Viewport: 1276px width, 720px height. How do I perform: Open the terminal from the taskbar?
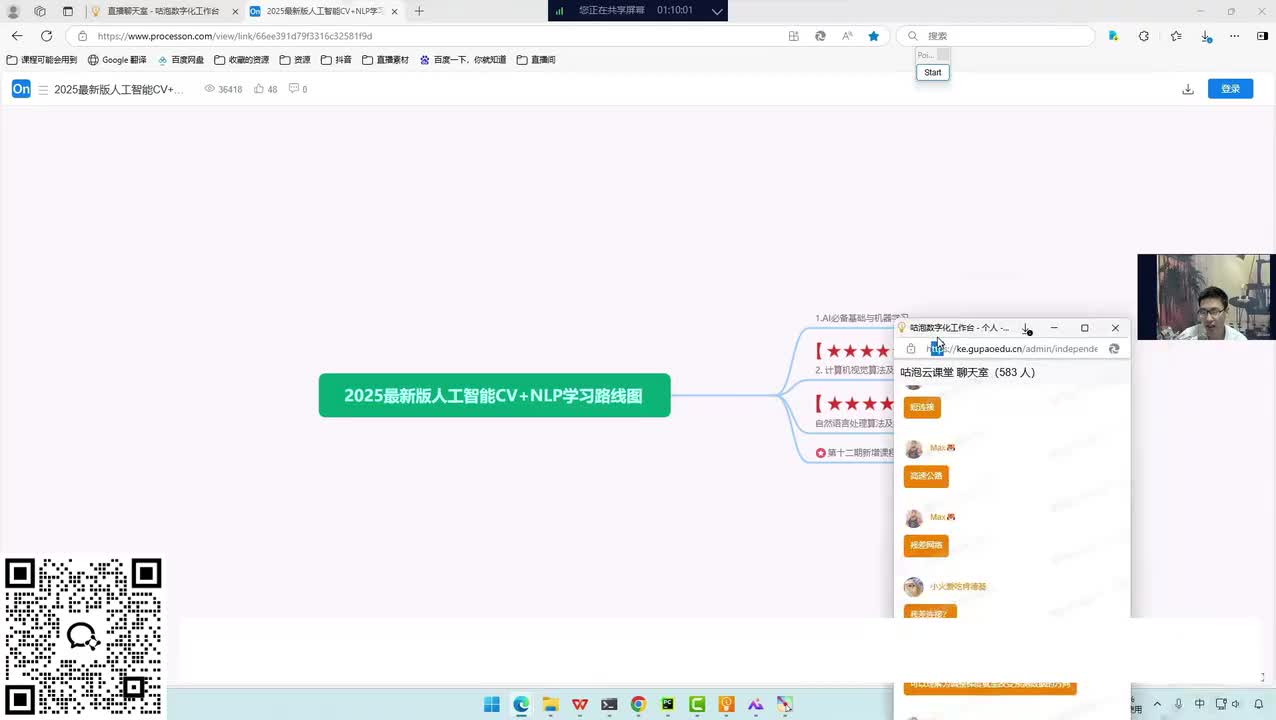pos(609,704)
